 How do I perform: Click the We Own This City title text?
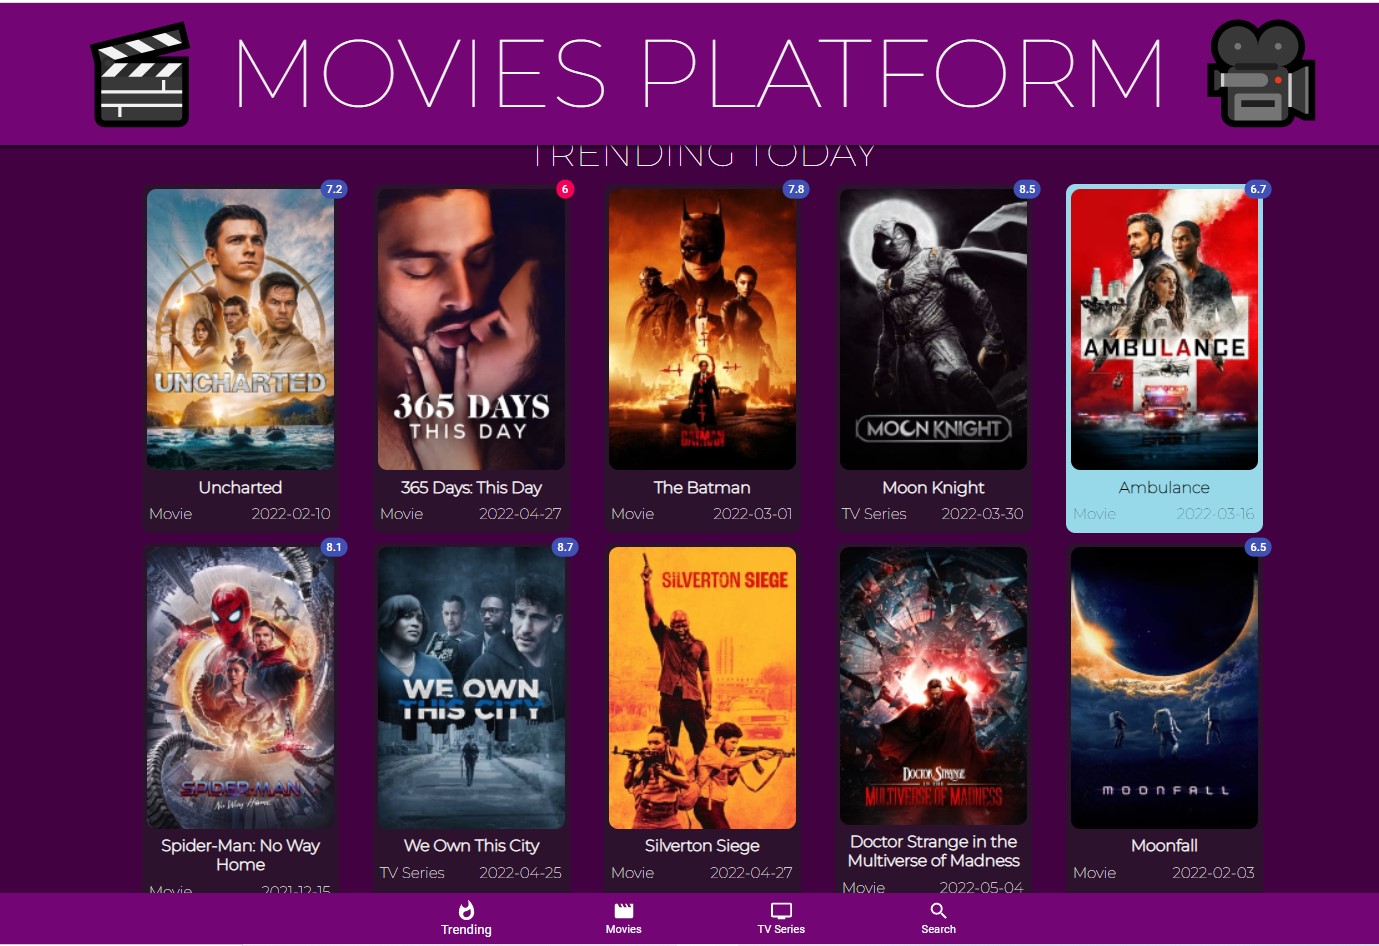click(x=471, y=846)
